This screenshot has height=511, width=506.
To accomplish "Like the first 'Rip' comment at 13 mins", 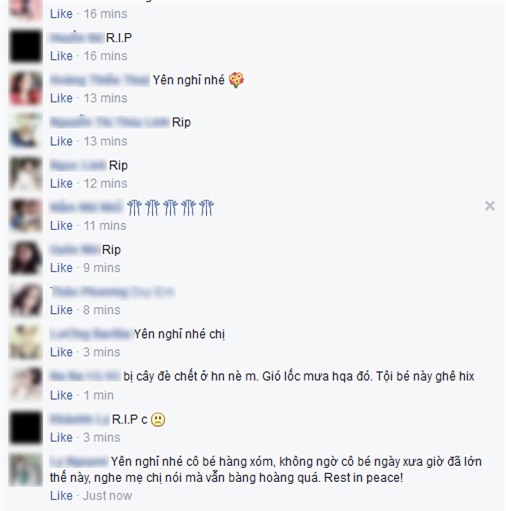I will [x=61, y=141].
